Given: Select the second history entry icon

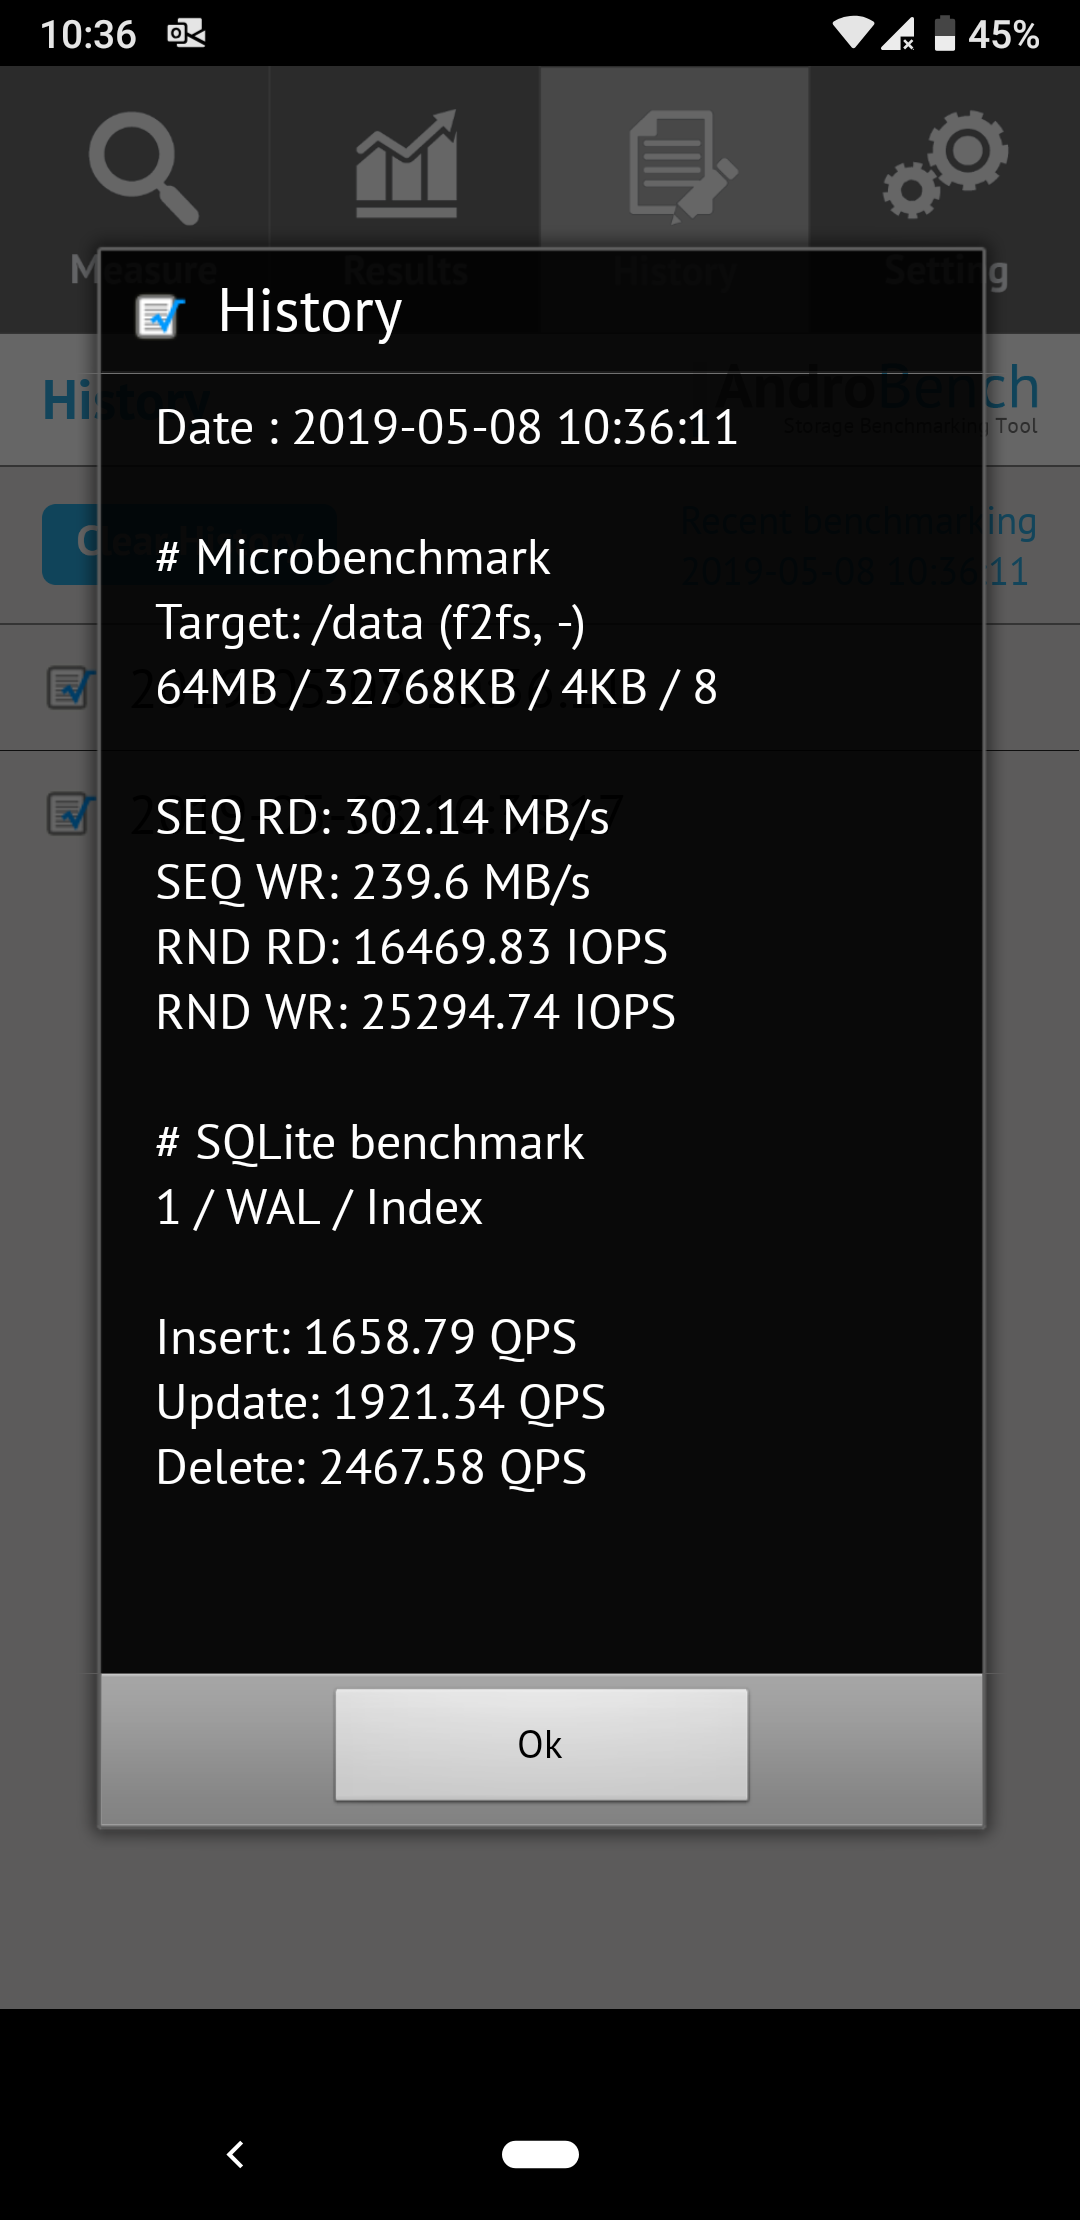Looking at the screenshot, I should click(x=70, y=814).
